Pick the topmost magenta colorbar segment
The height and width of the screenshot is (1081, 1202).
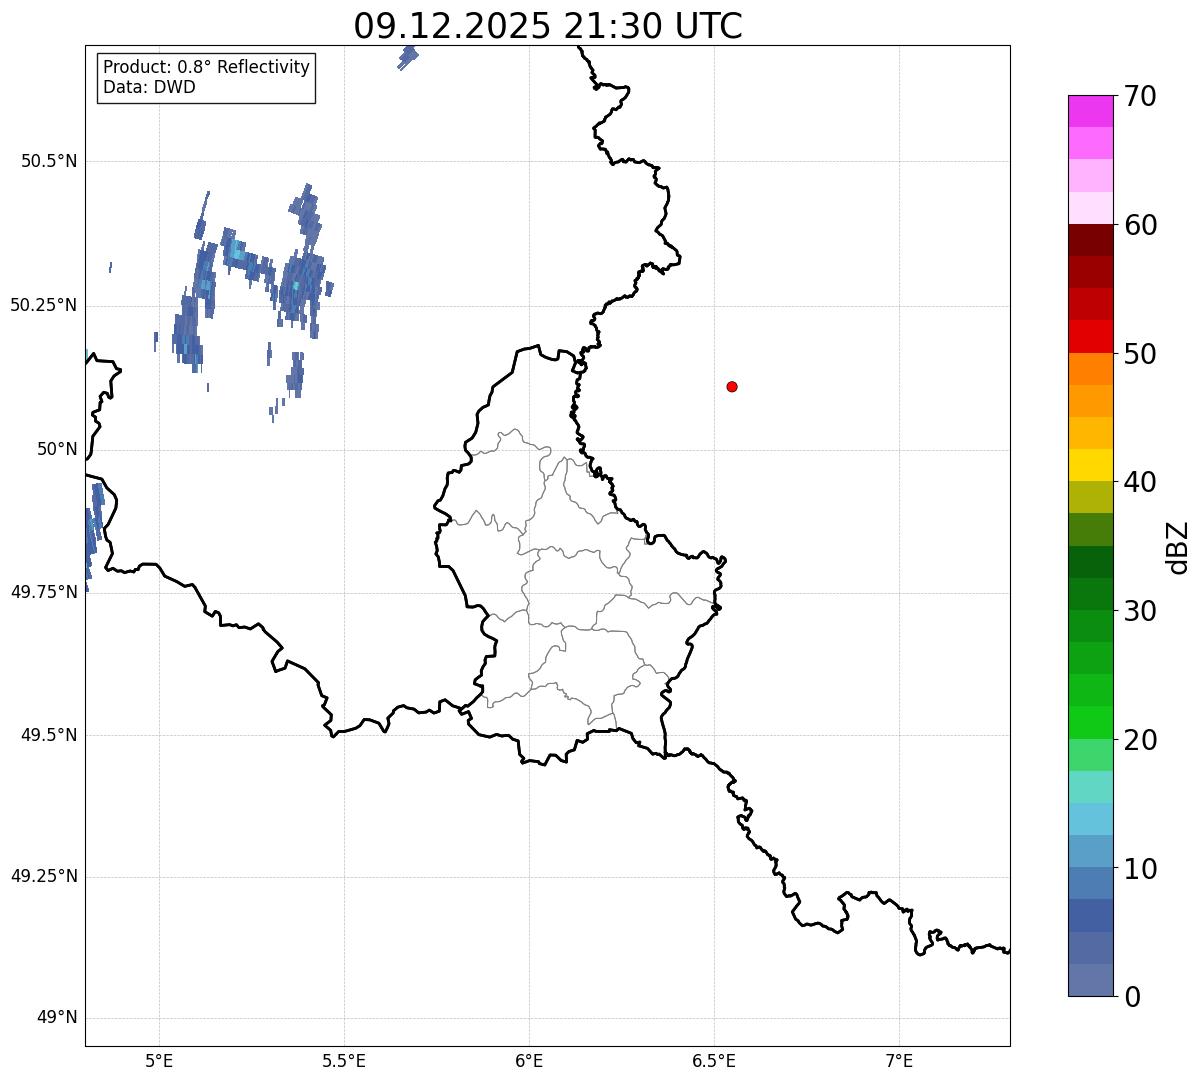1090,111
